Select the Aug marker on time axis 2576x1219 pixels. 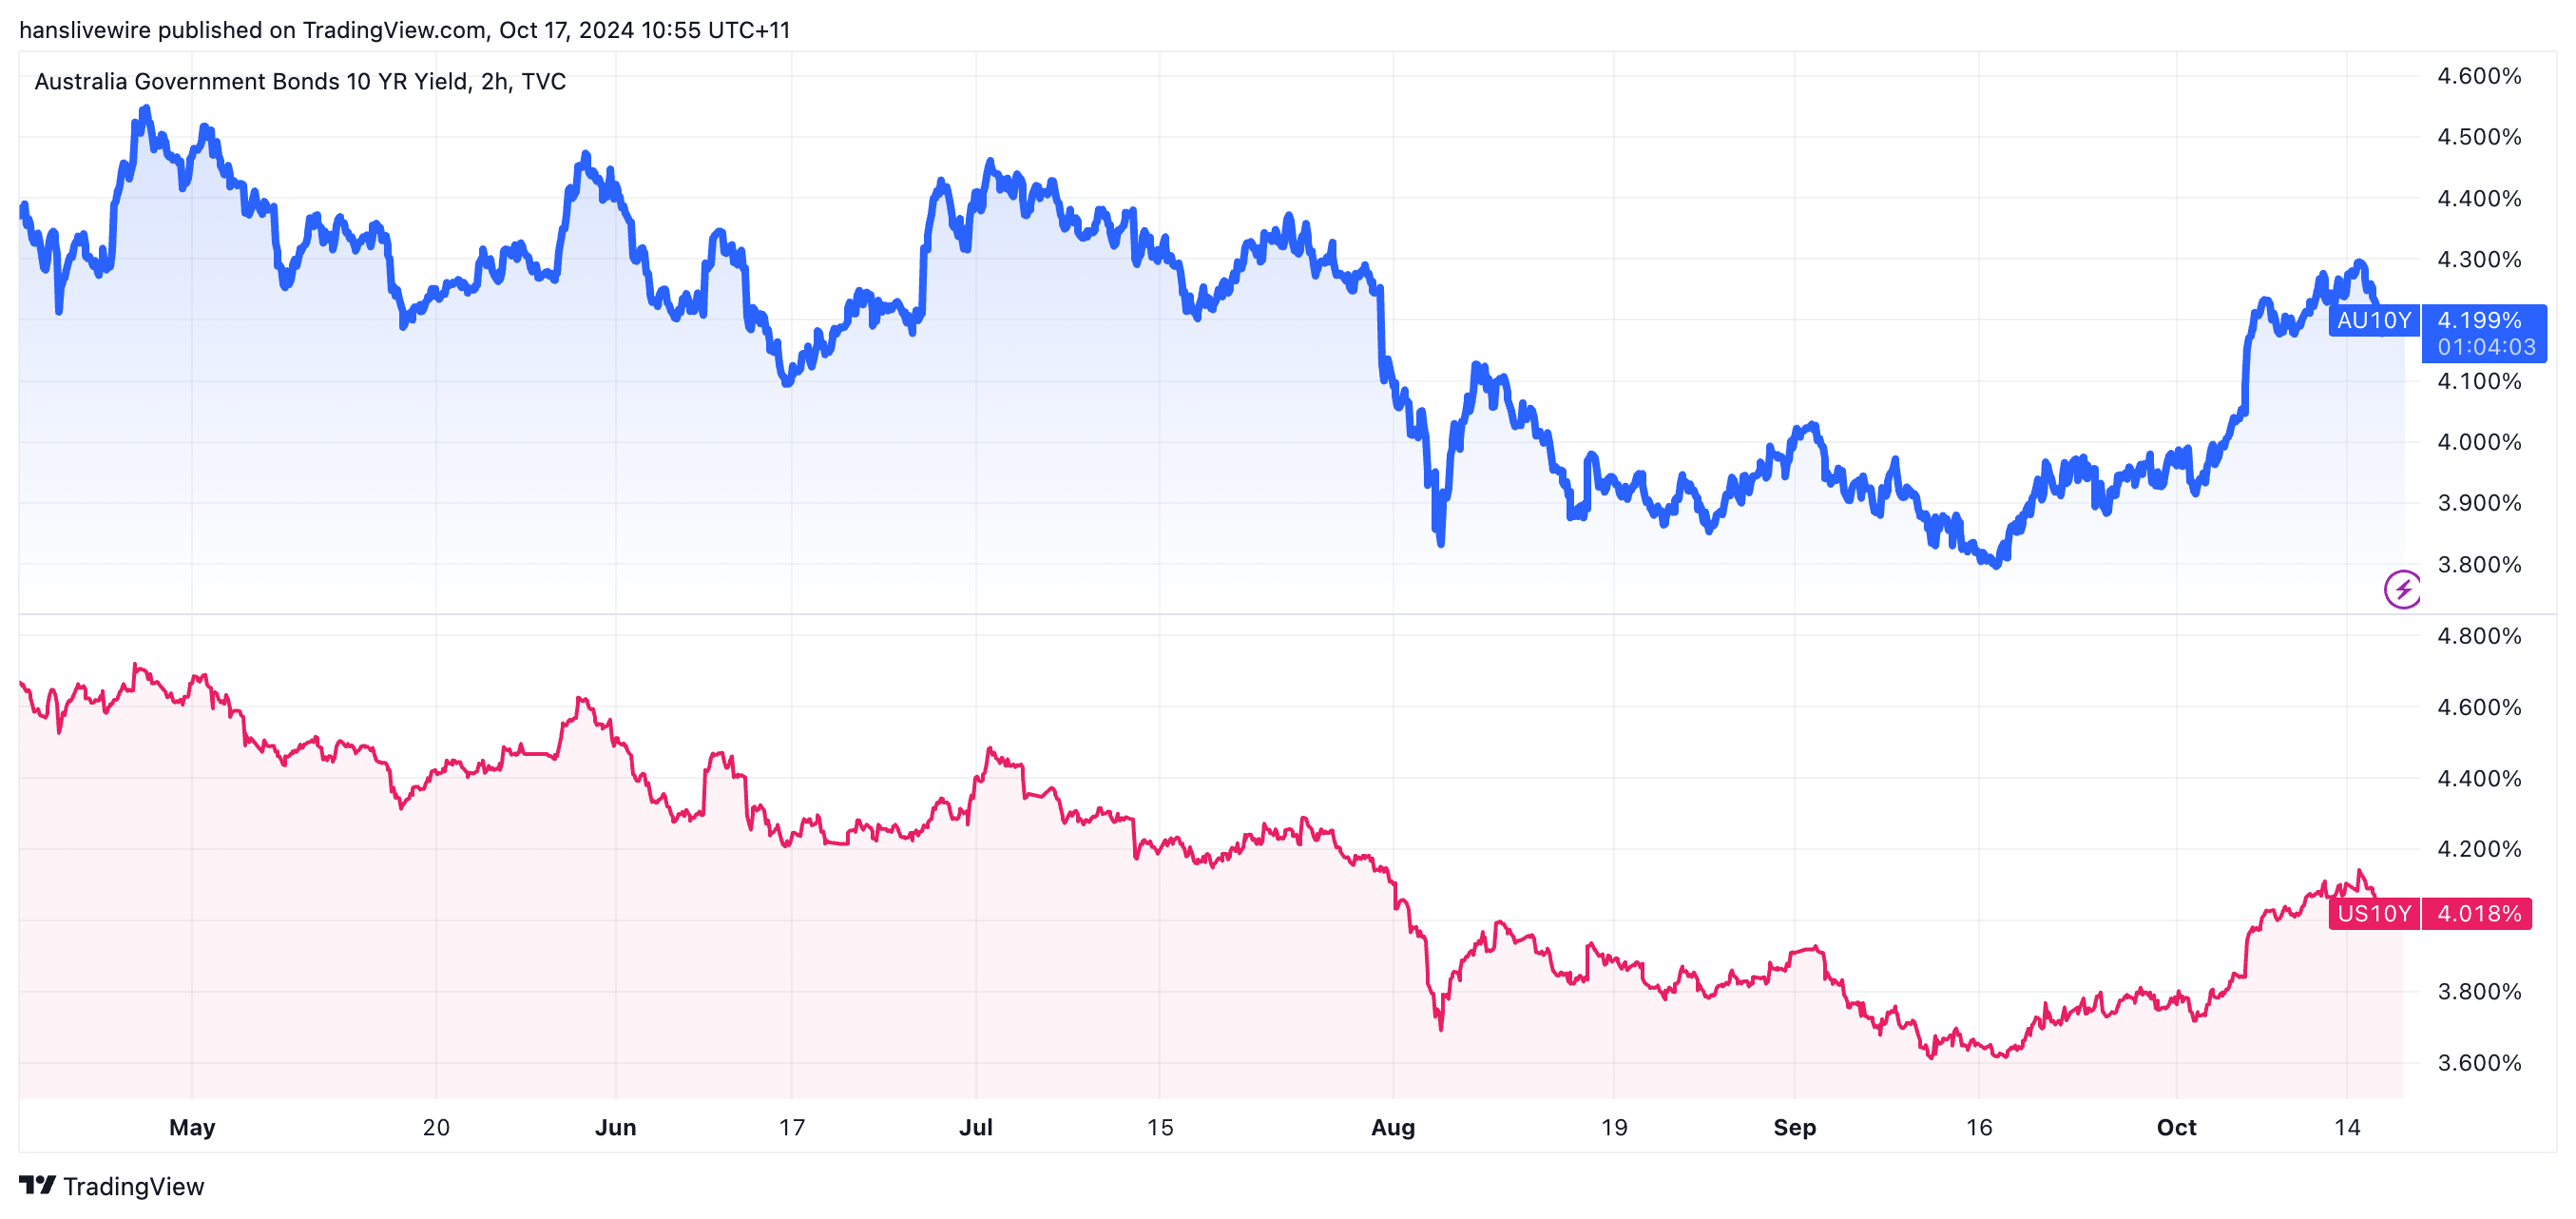pyautogui.click(x=1392, y=1127)
